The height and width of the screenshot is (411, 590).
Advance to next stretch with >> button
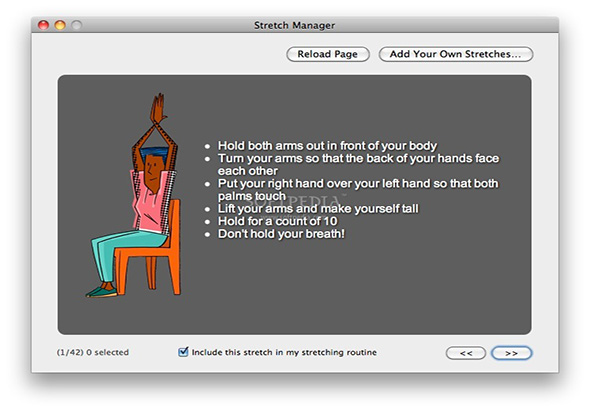point(511,353)
